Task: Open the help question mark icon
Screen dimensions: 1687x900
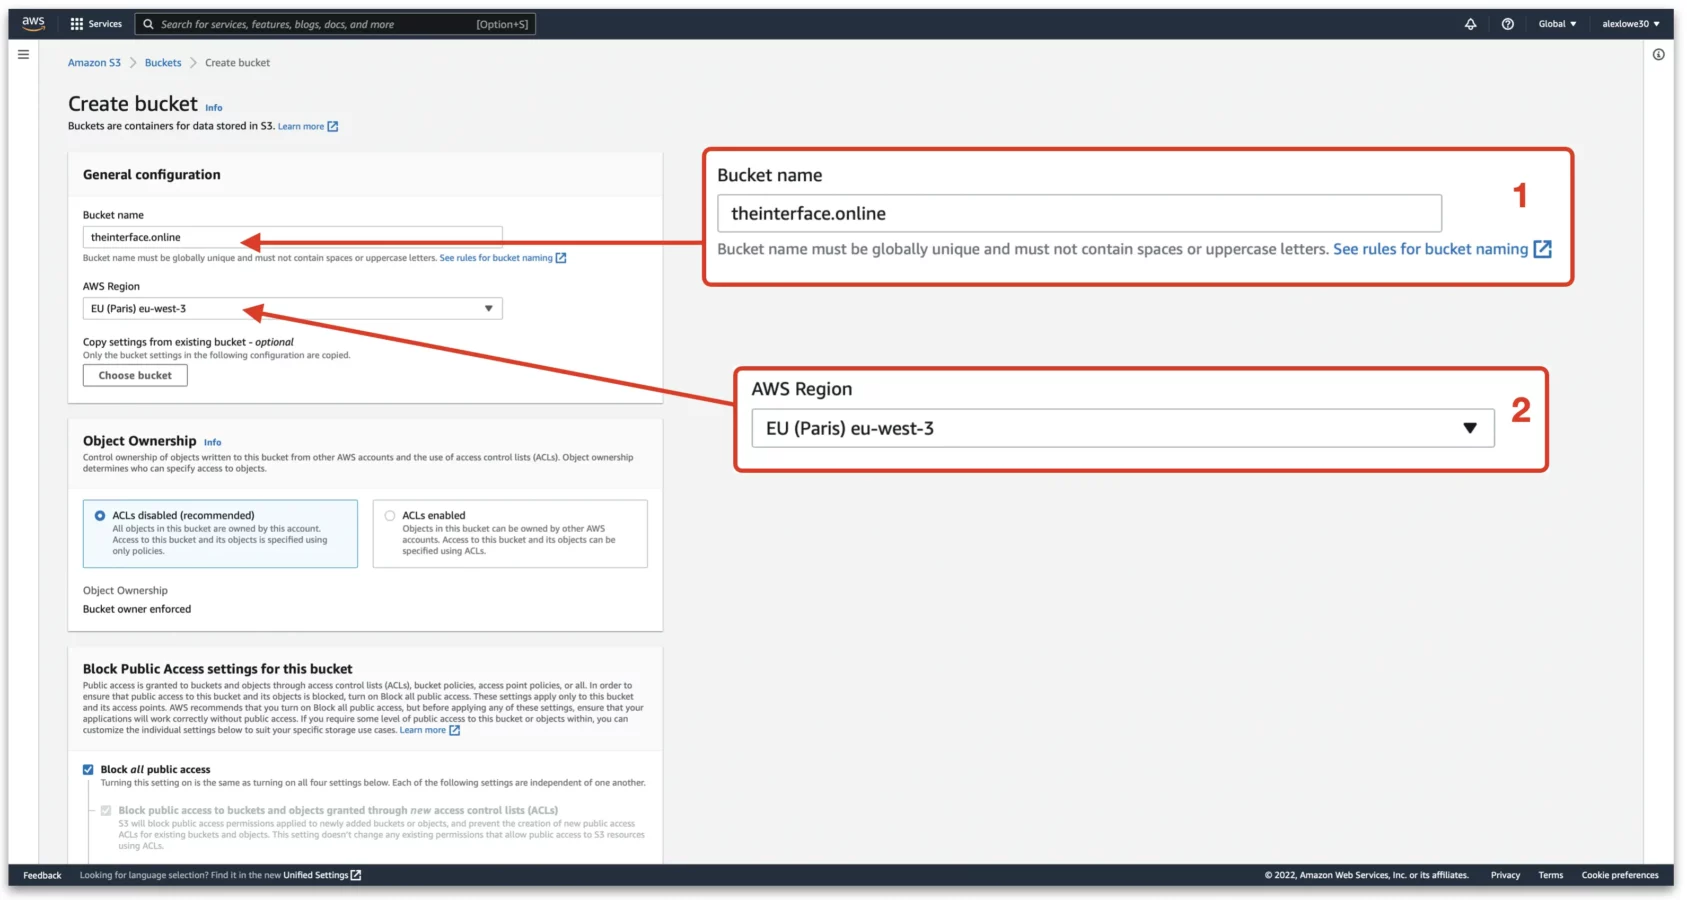Action: 1507,24
